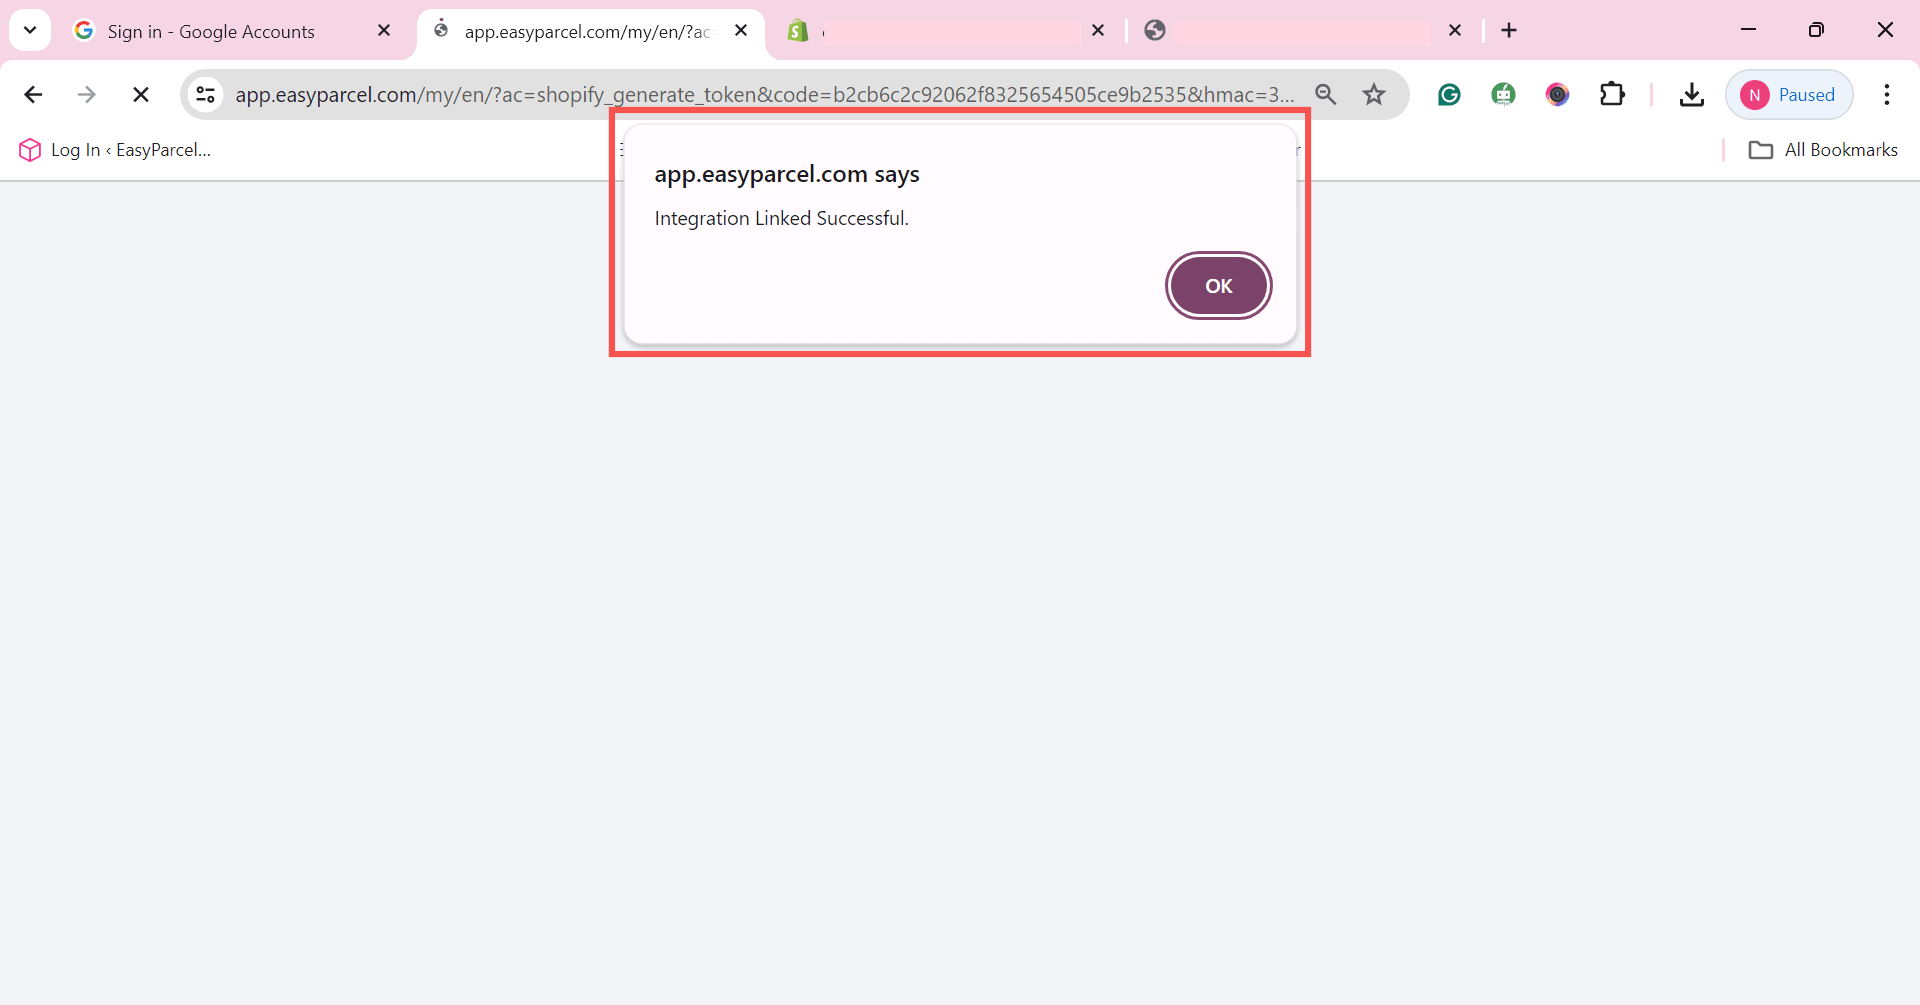Click the search lens in the address bar

[1326, 94]
